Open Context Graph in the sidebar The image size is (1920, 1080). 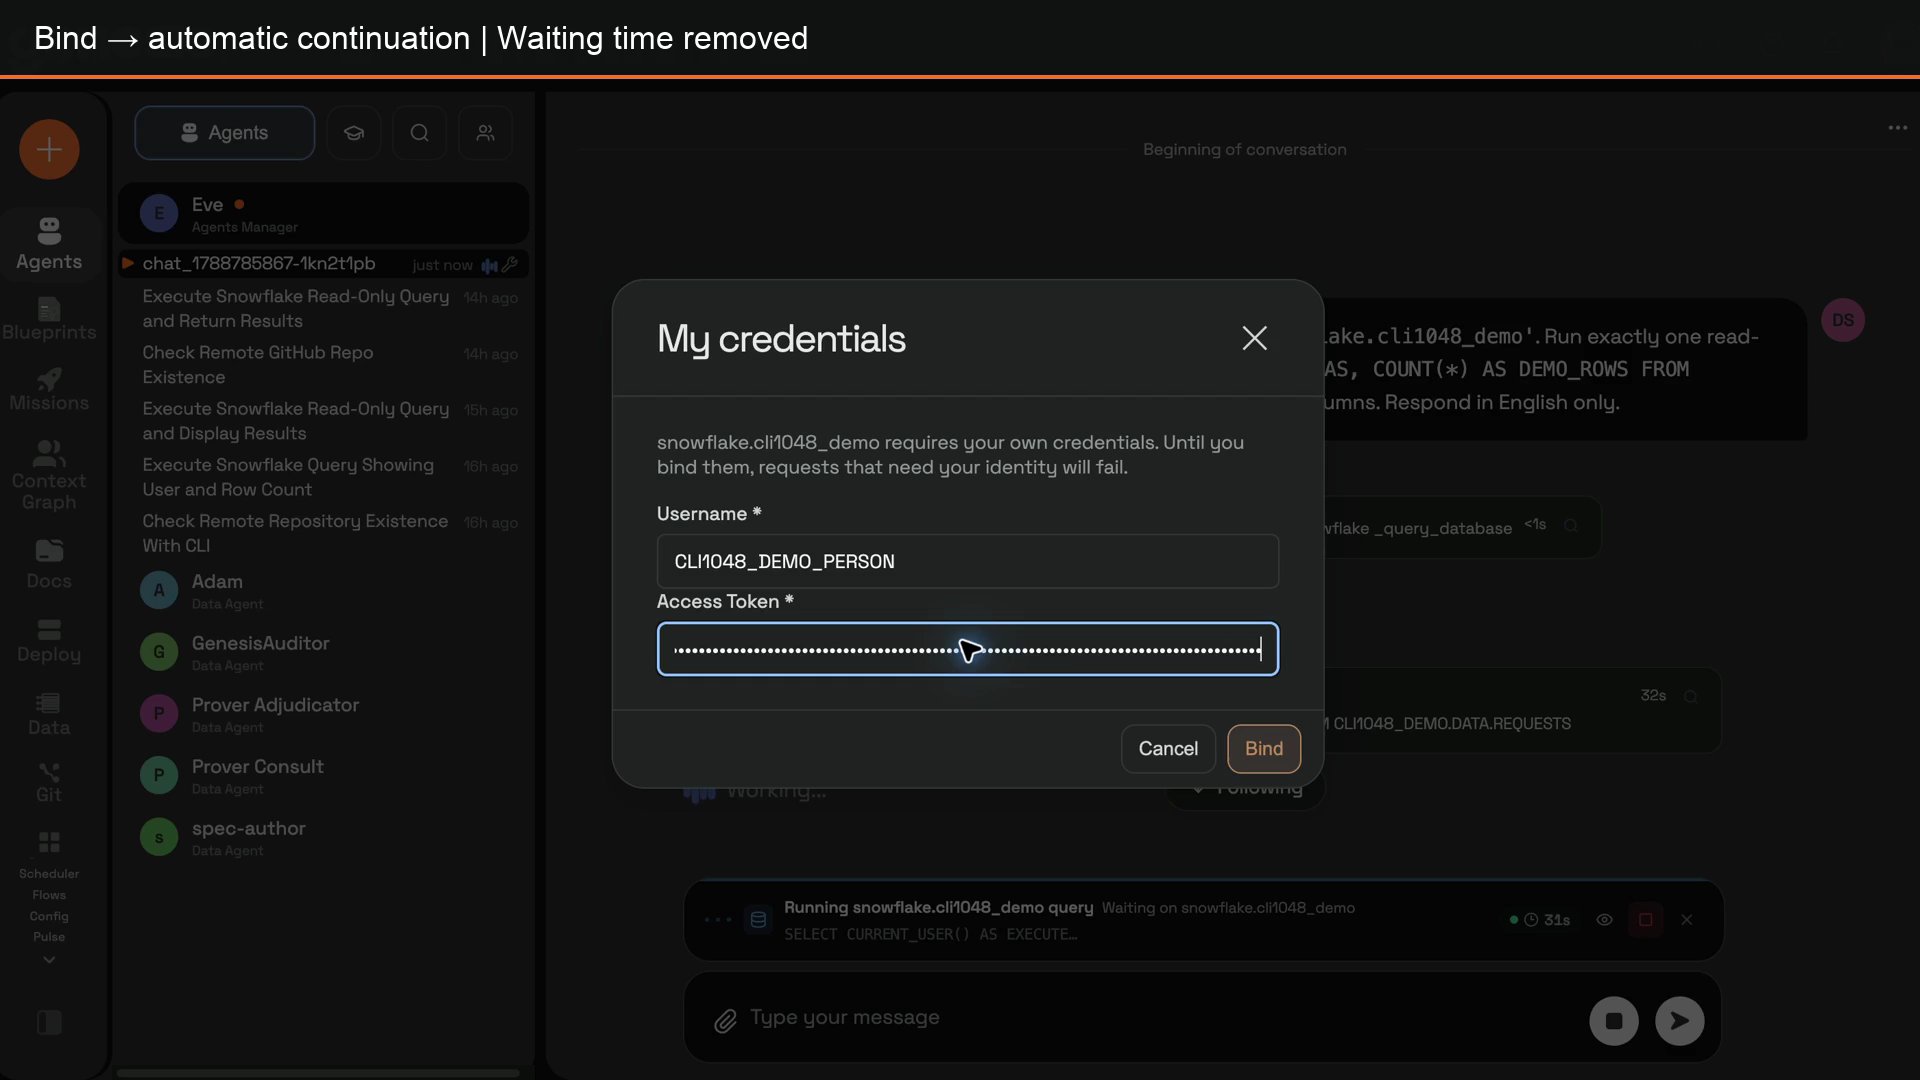(49, 476)
